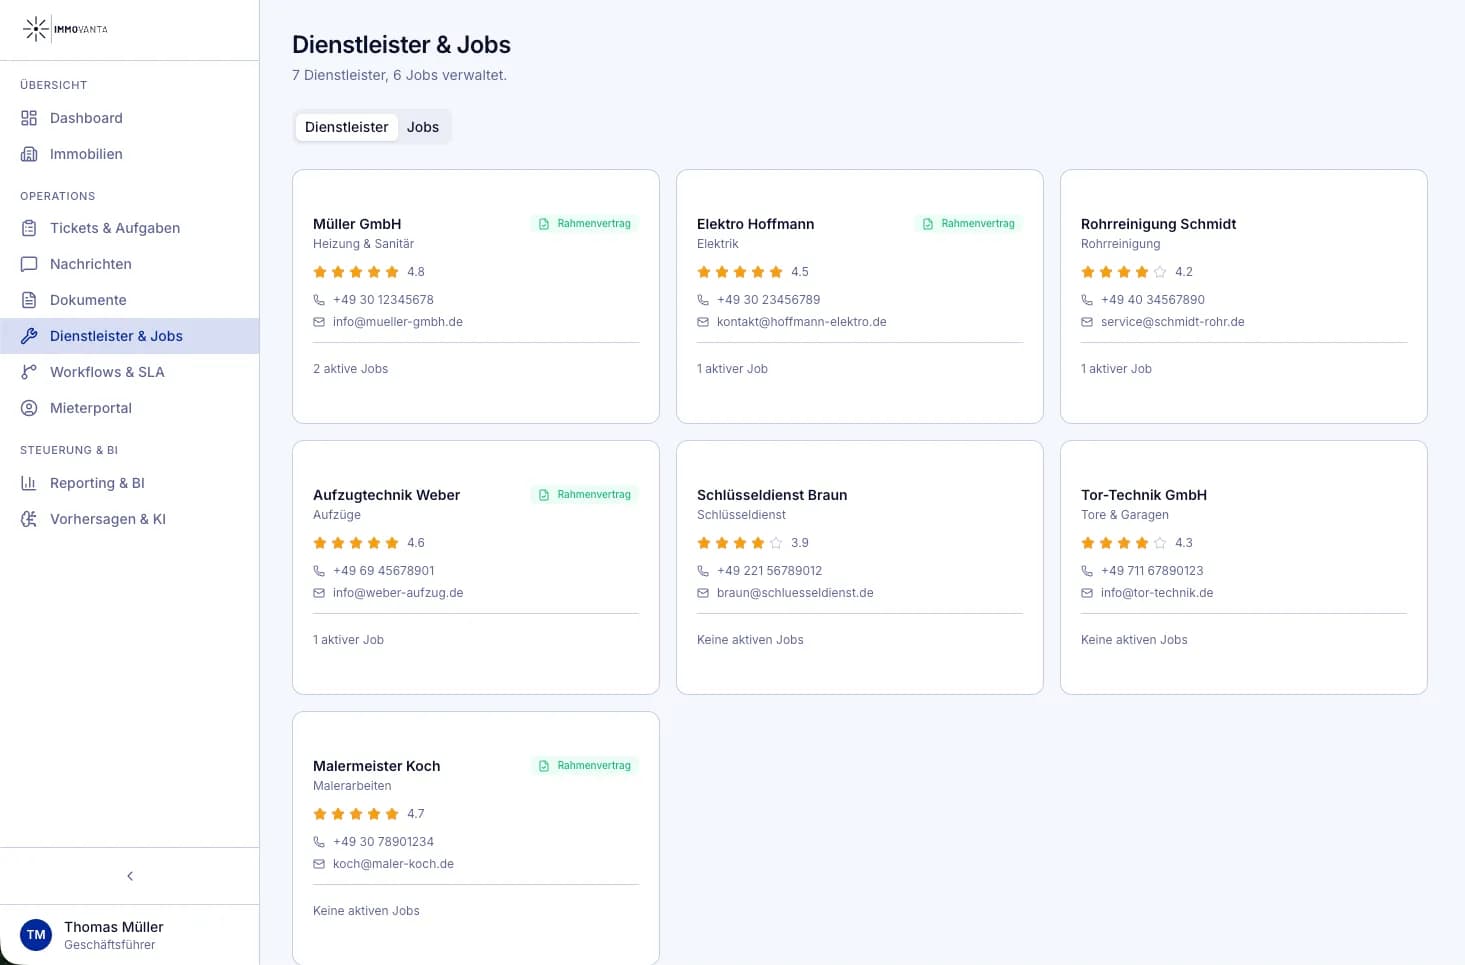Viewport: 1465px width, 965px height.
Task: Open Dashboard via the grid icon
Action: click(29, 118)
